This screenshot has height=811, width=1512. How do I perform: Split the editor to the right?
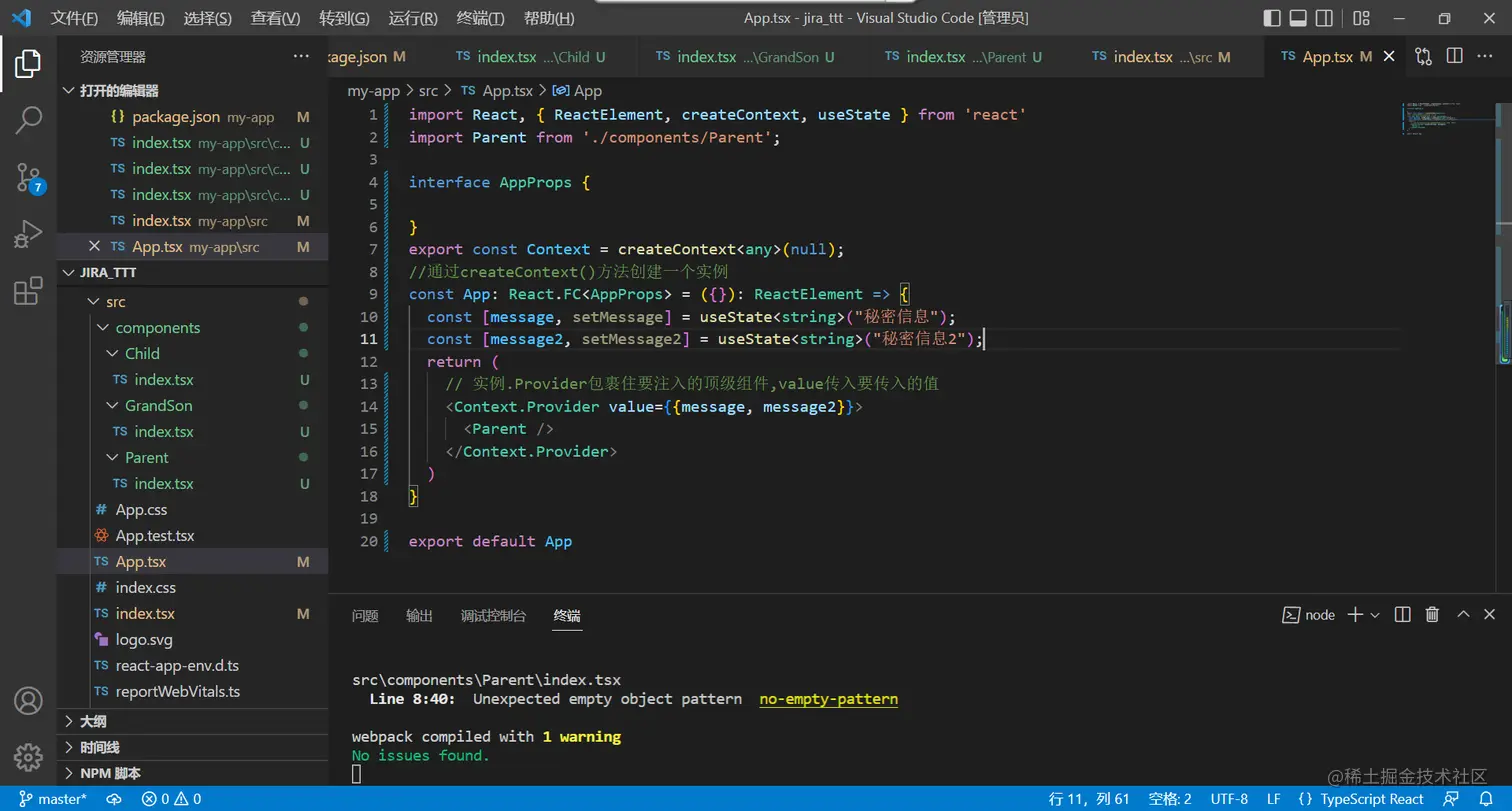click(1455, 57)
